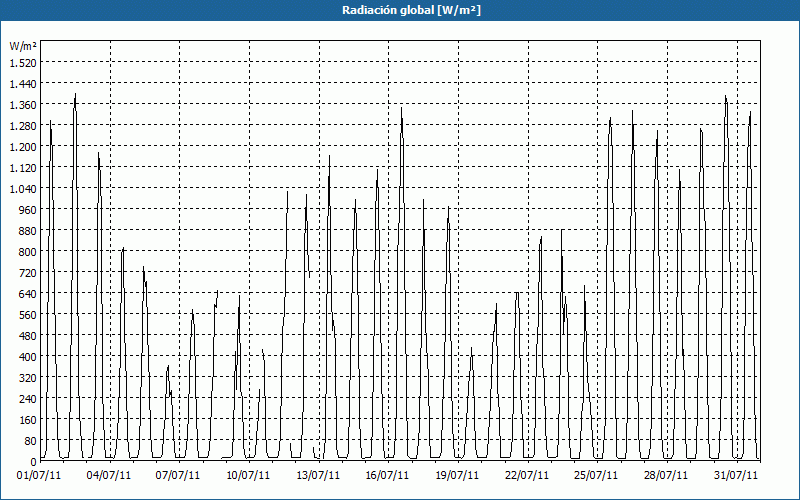Click the 720 y-axis value
800x500 pixels.
tap(28, 273)
